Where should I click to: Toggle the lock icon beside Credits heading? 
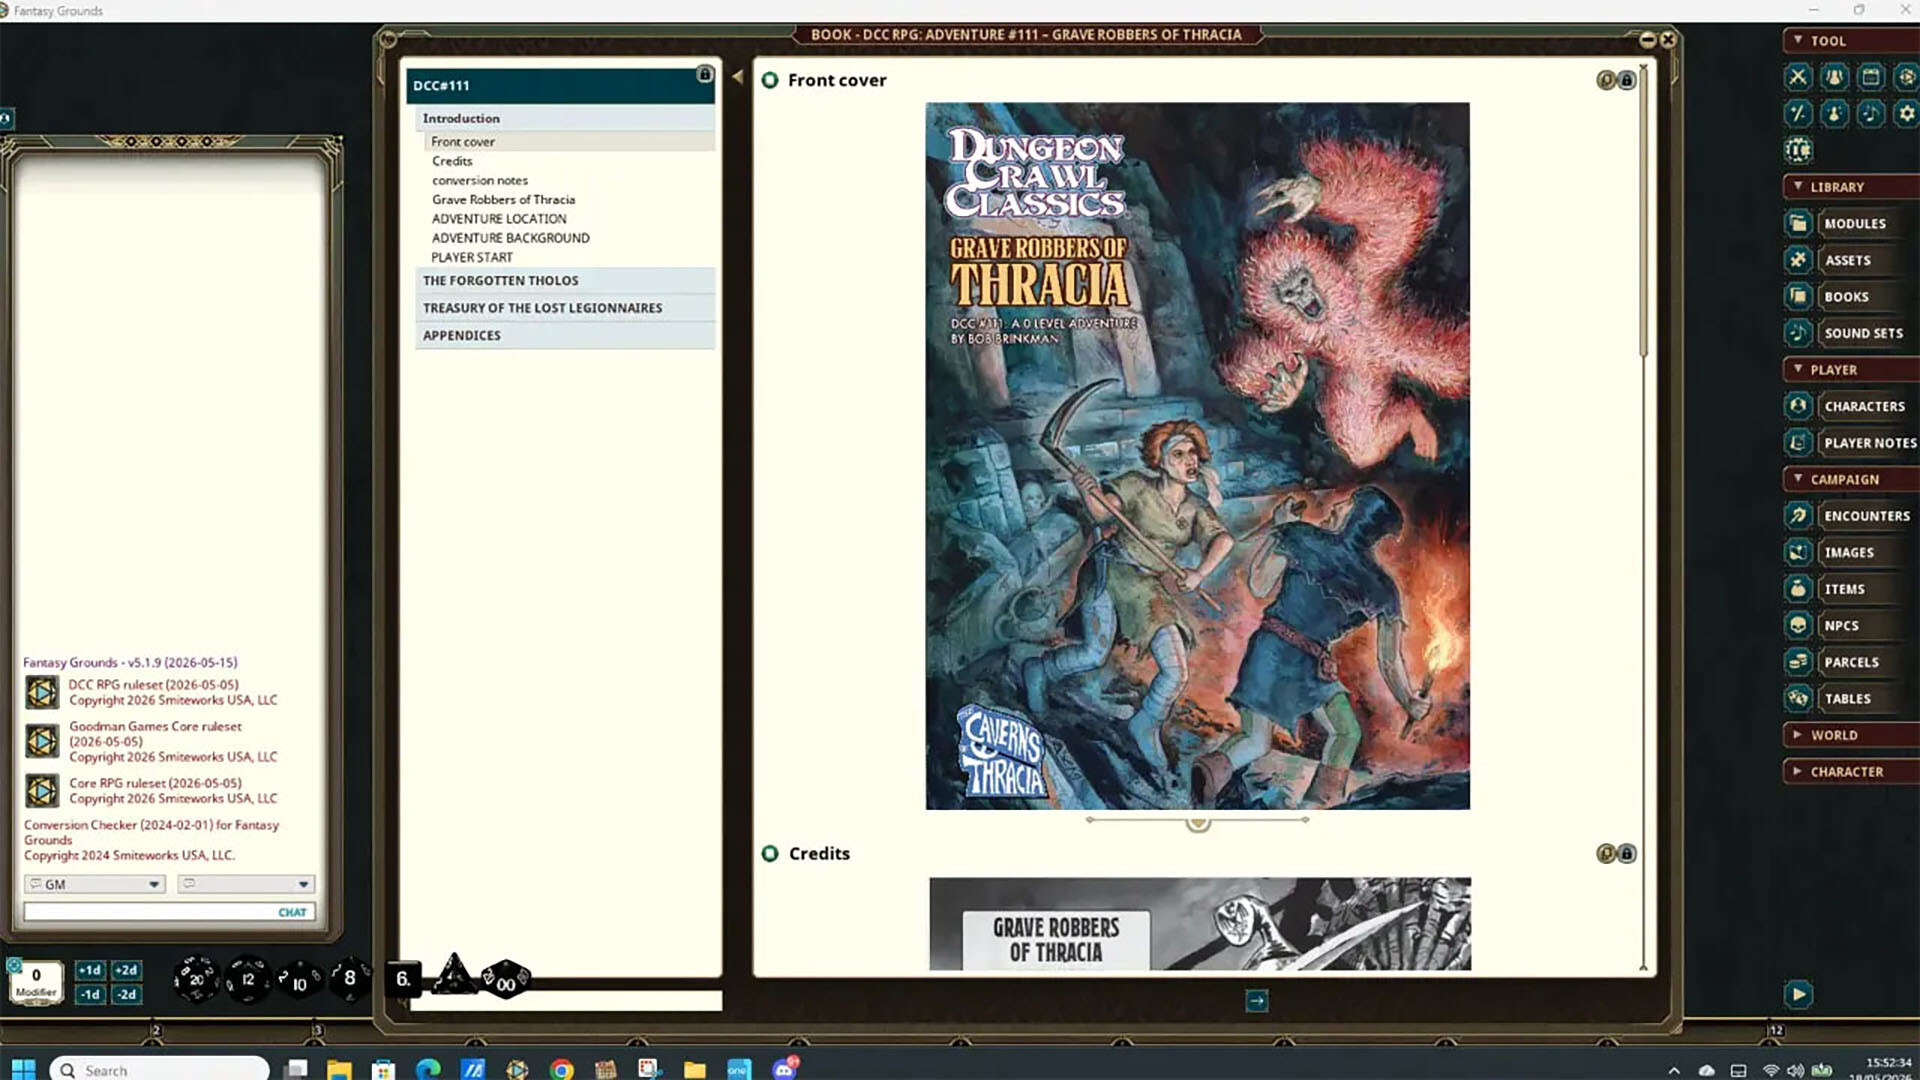(x=1627, y=853)
